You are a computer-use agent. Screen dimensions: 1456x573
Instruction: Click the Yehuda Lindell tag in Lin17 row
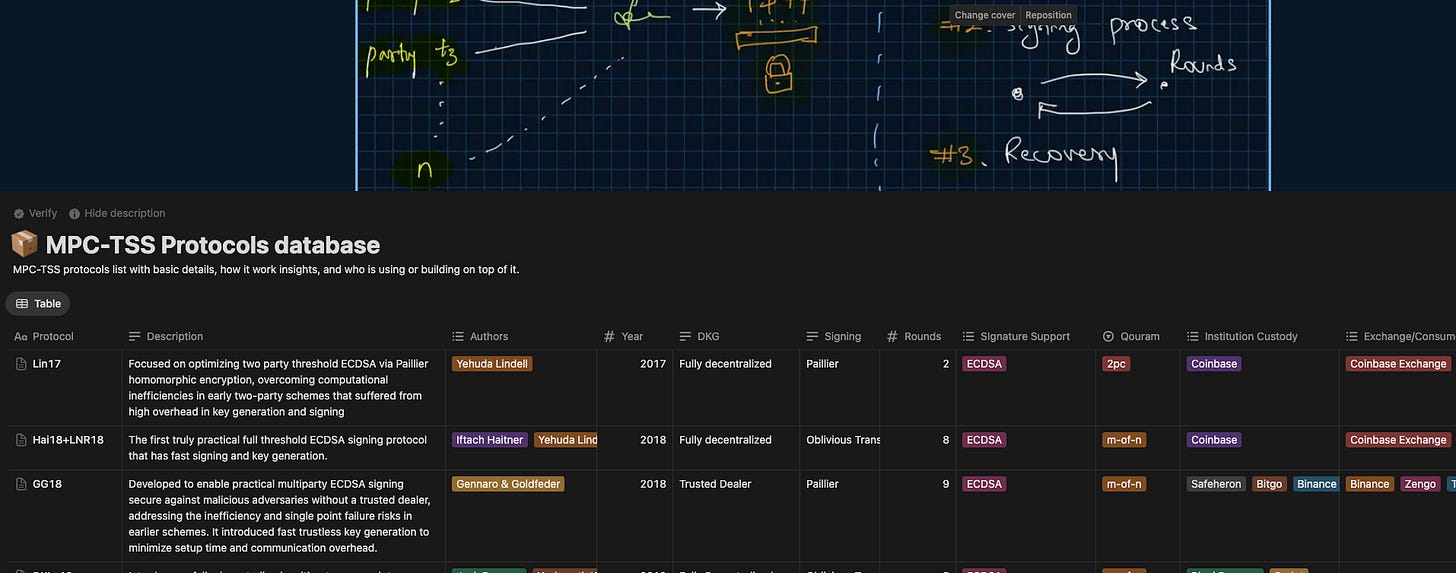pos(492,364)
